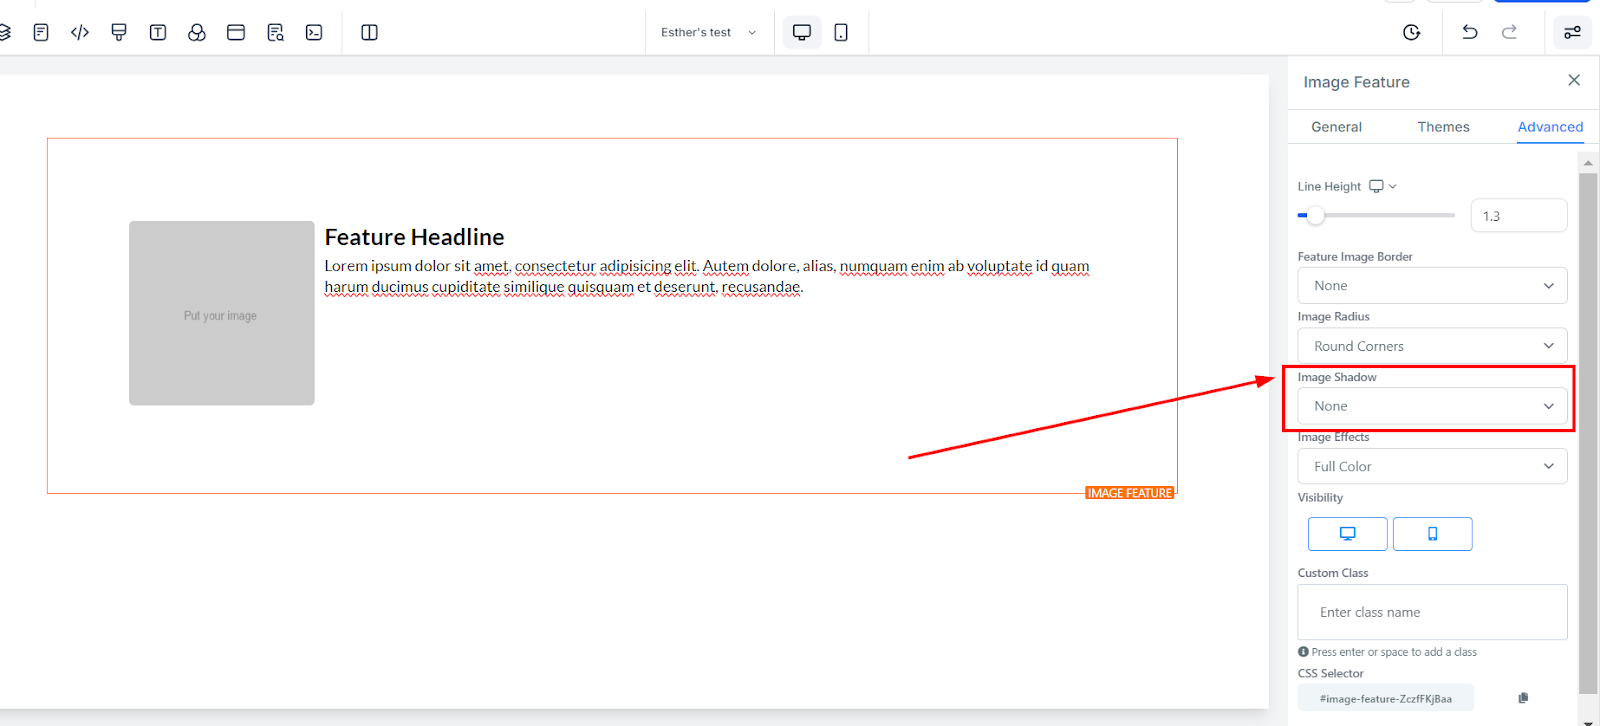Click the Feature Headline text
This screenshot has height=726, width=1600.
(x=414, y=237)
